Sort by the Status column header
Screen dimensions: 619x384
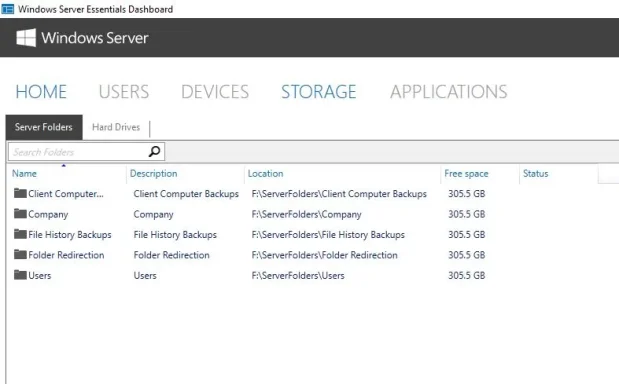[535, 173]
